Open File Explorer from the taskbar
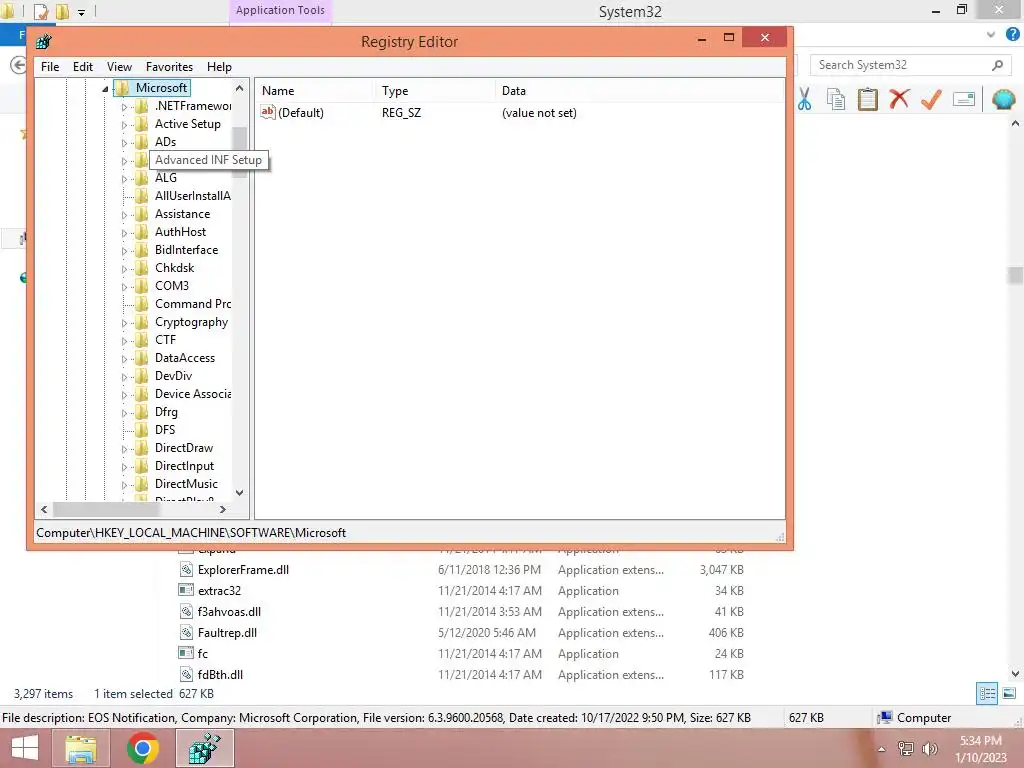1024x768 pixels. (x=81, y=748)
